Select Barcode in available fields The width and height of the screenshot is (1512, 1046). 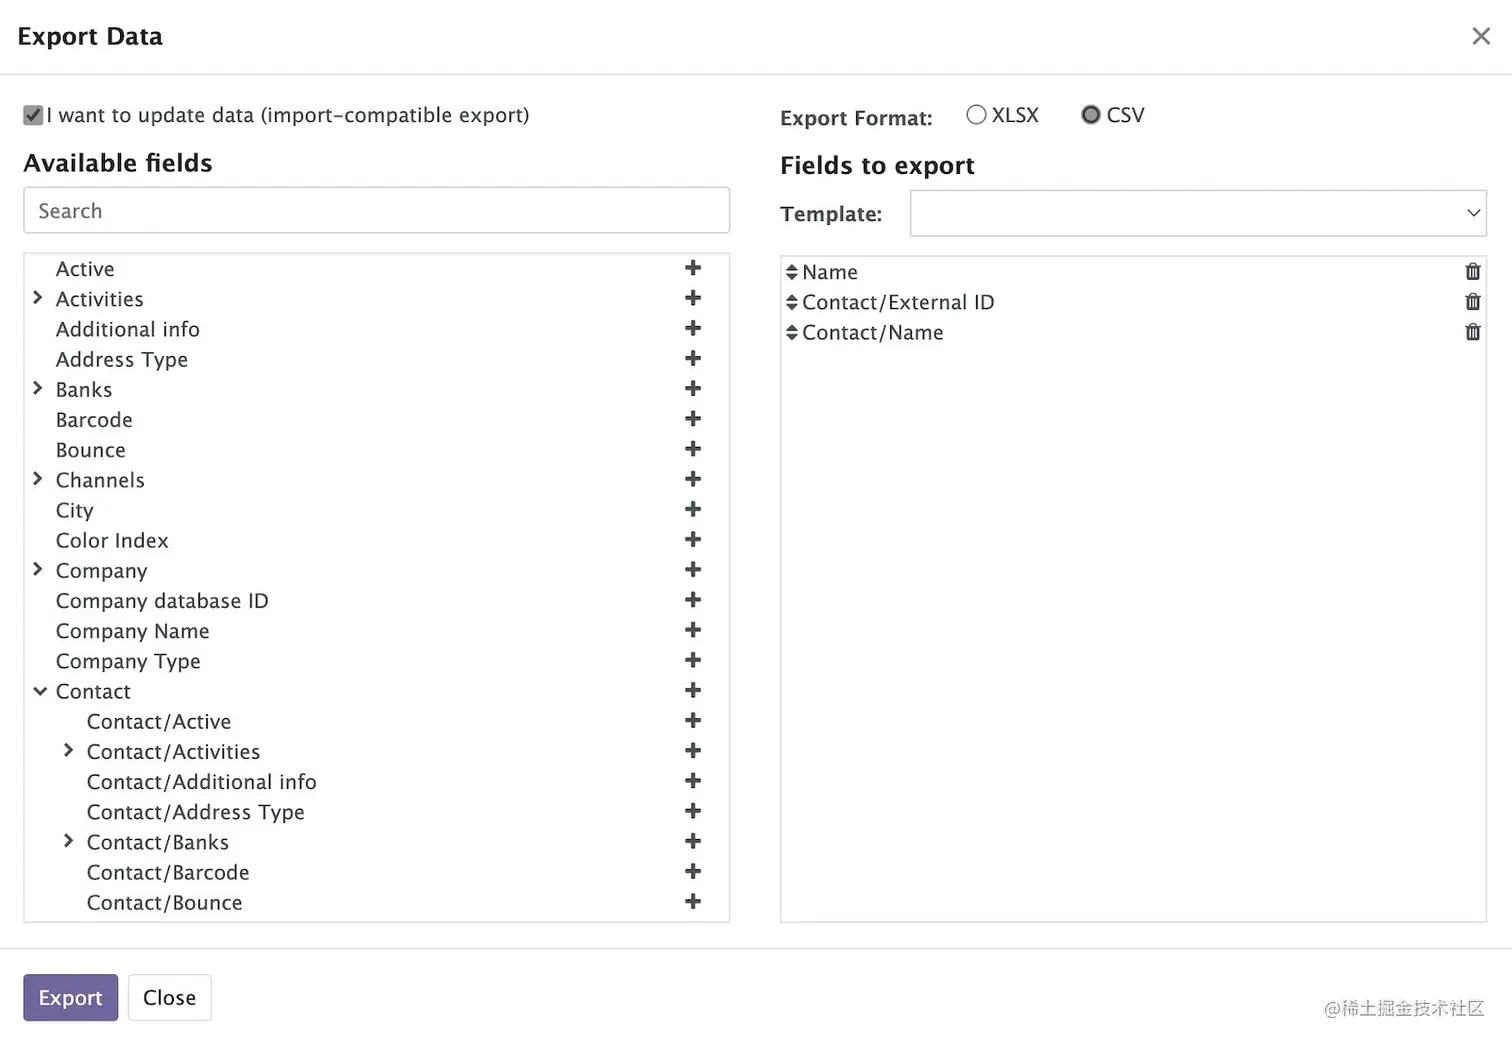click(x=94, y=420)
